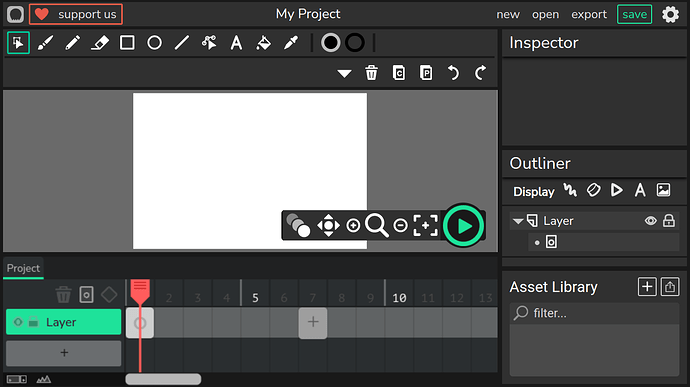690x387 pixels.
Task: Select the Rectangle tool
Action: (127, 43)
